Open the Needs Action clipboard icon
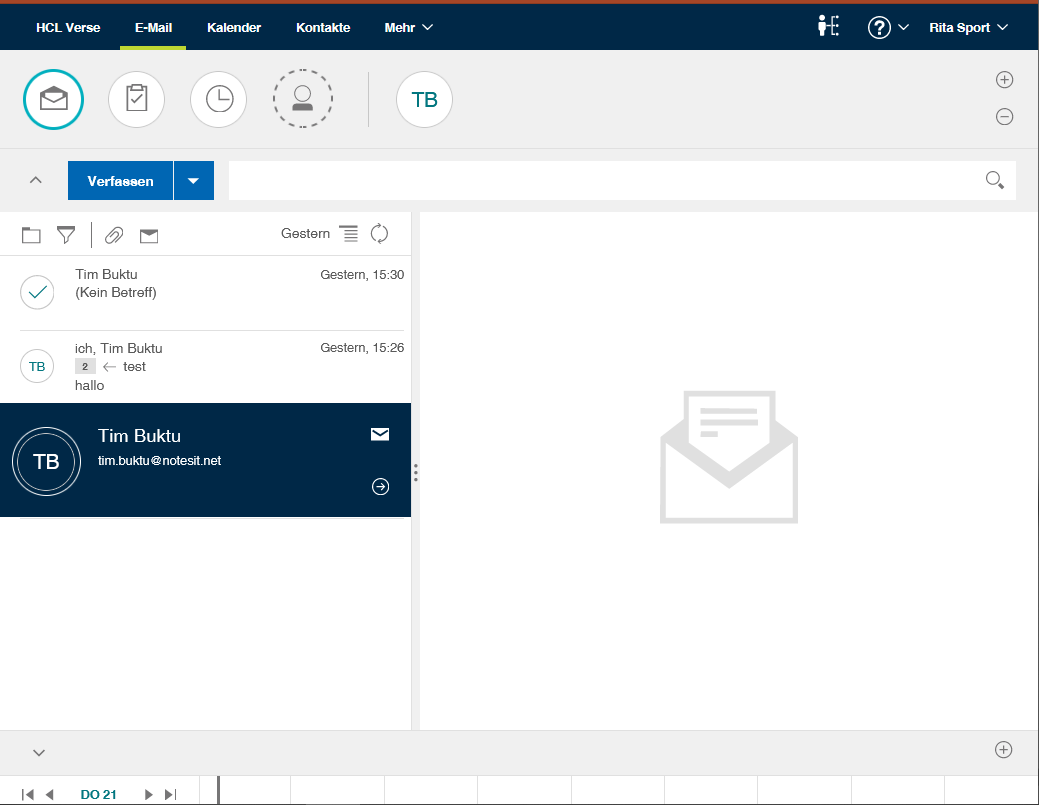 pyautogui.click(x=136, y=100)
